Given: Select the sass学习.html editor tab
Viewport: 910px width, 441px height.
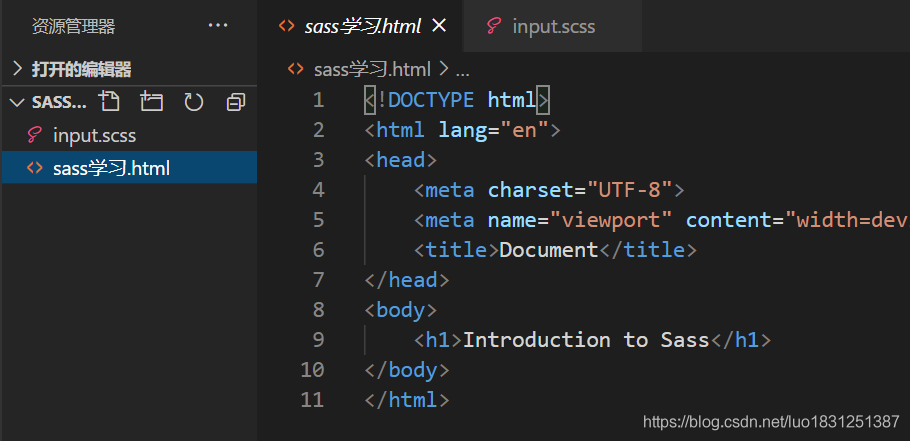Looking at the screenshot, I should point(360,26).
